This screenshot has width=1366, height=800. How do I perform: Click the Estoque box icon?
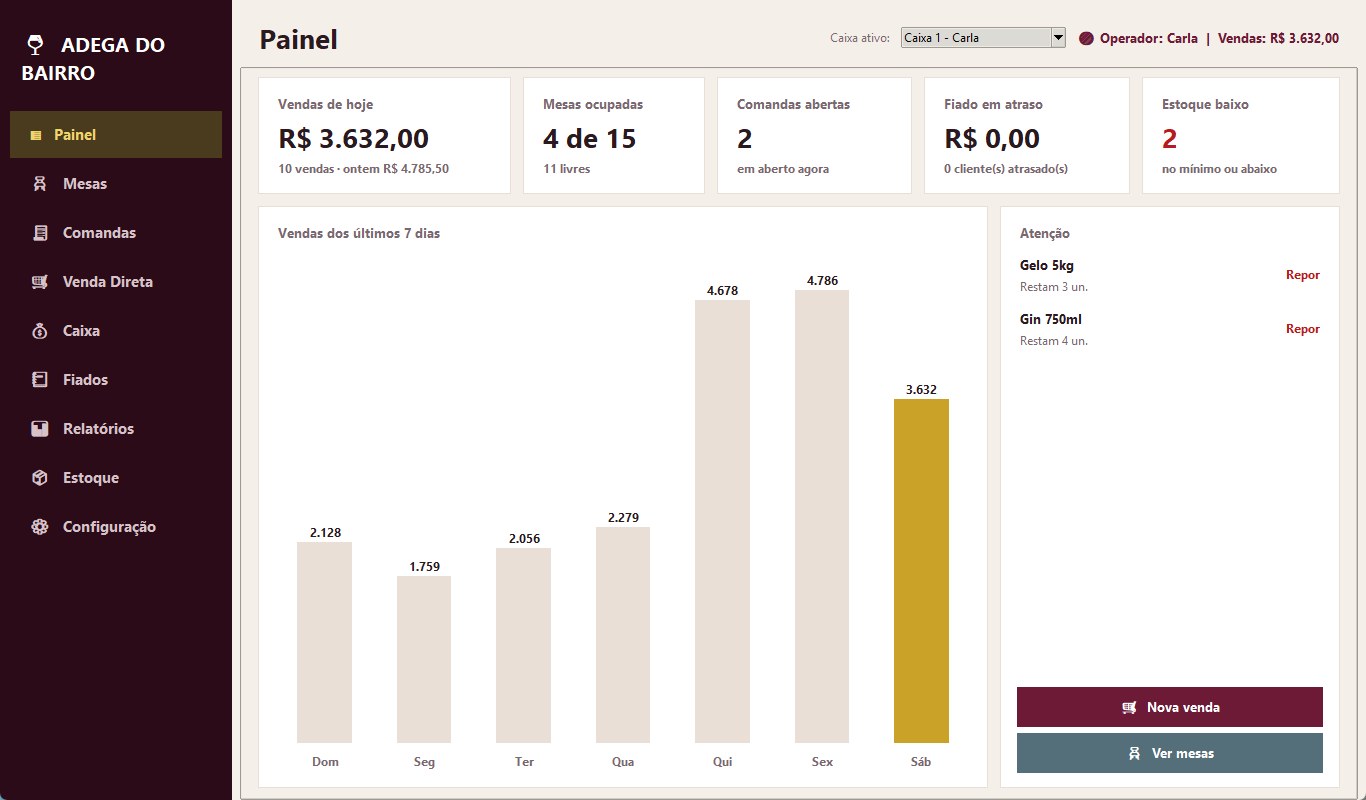coord(40,478)
